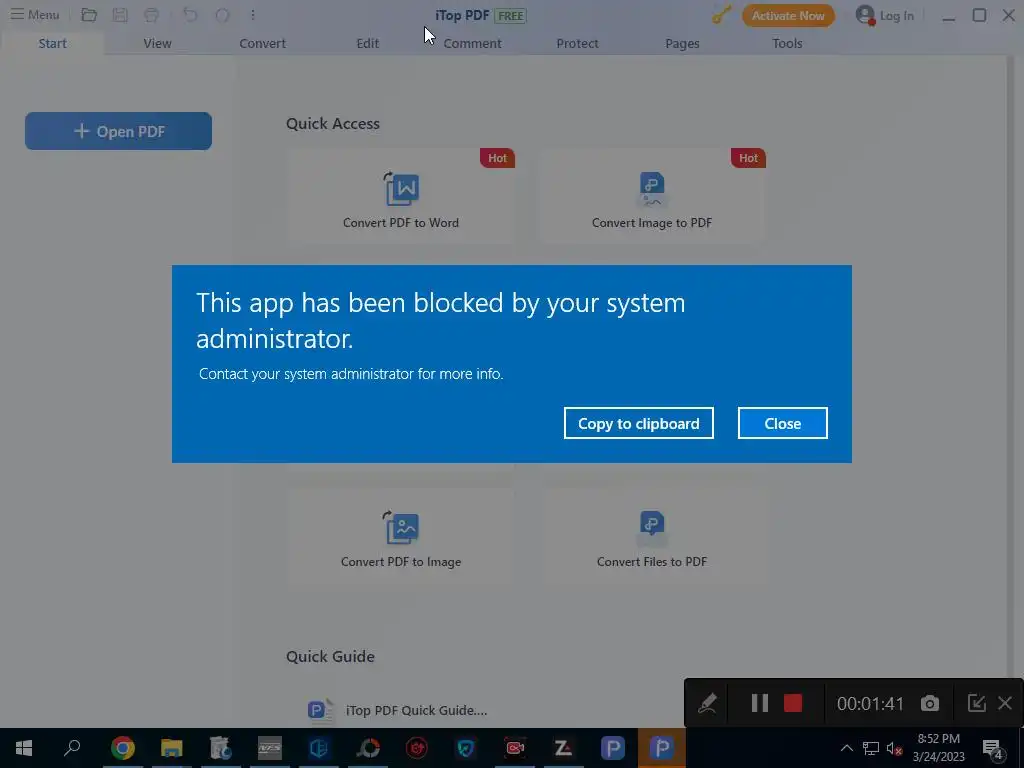Switch to the Start tab
This screenshot has width=1024, height=768.
click(x=52, y=43)
